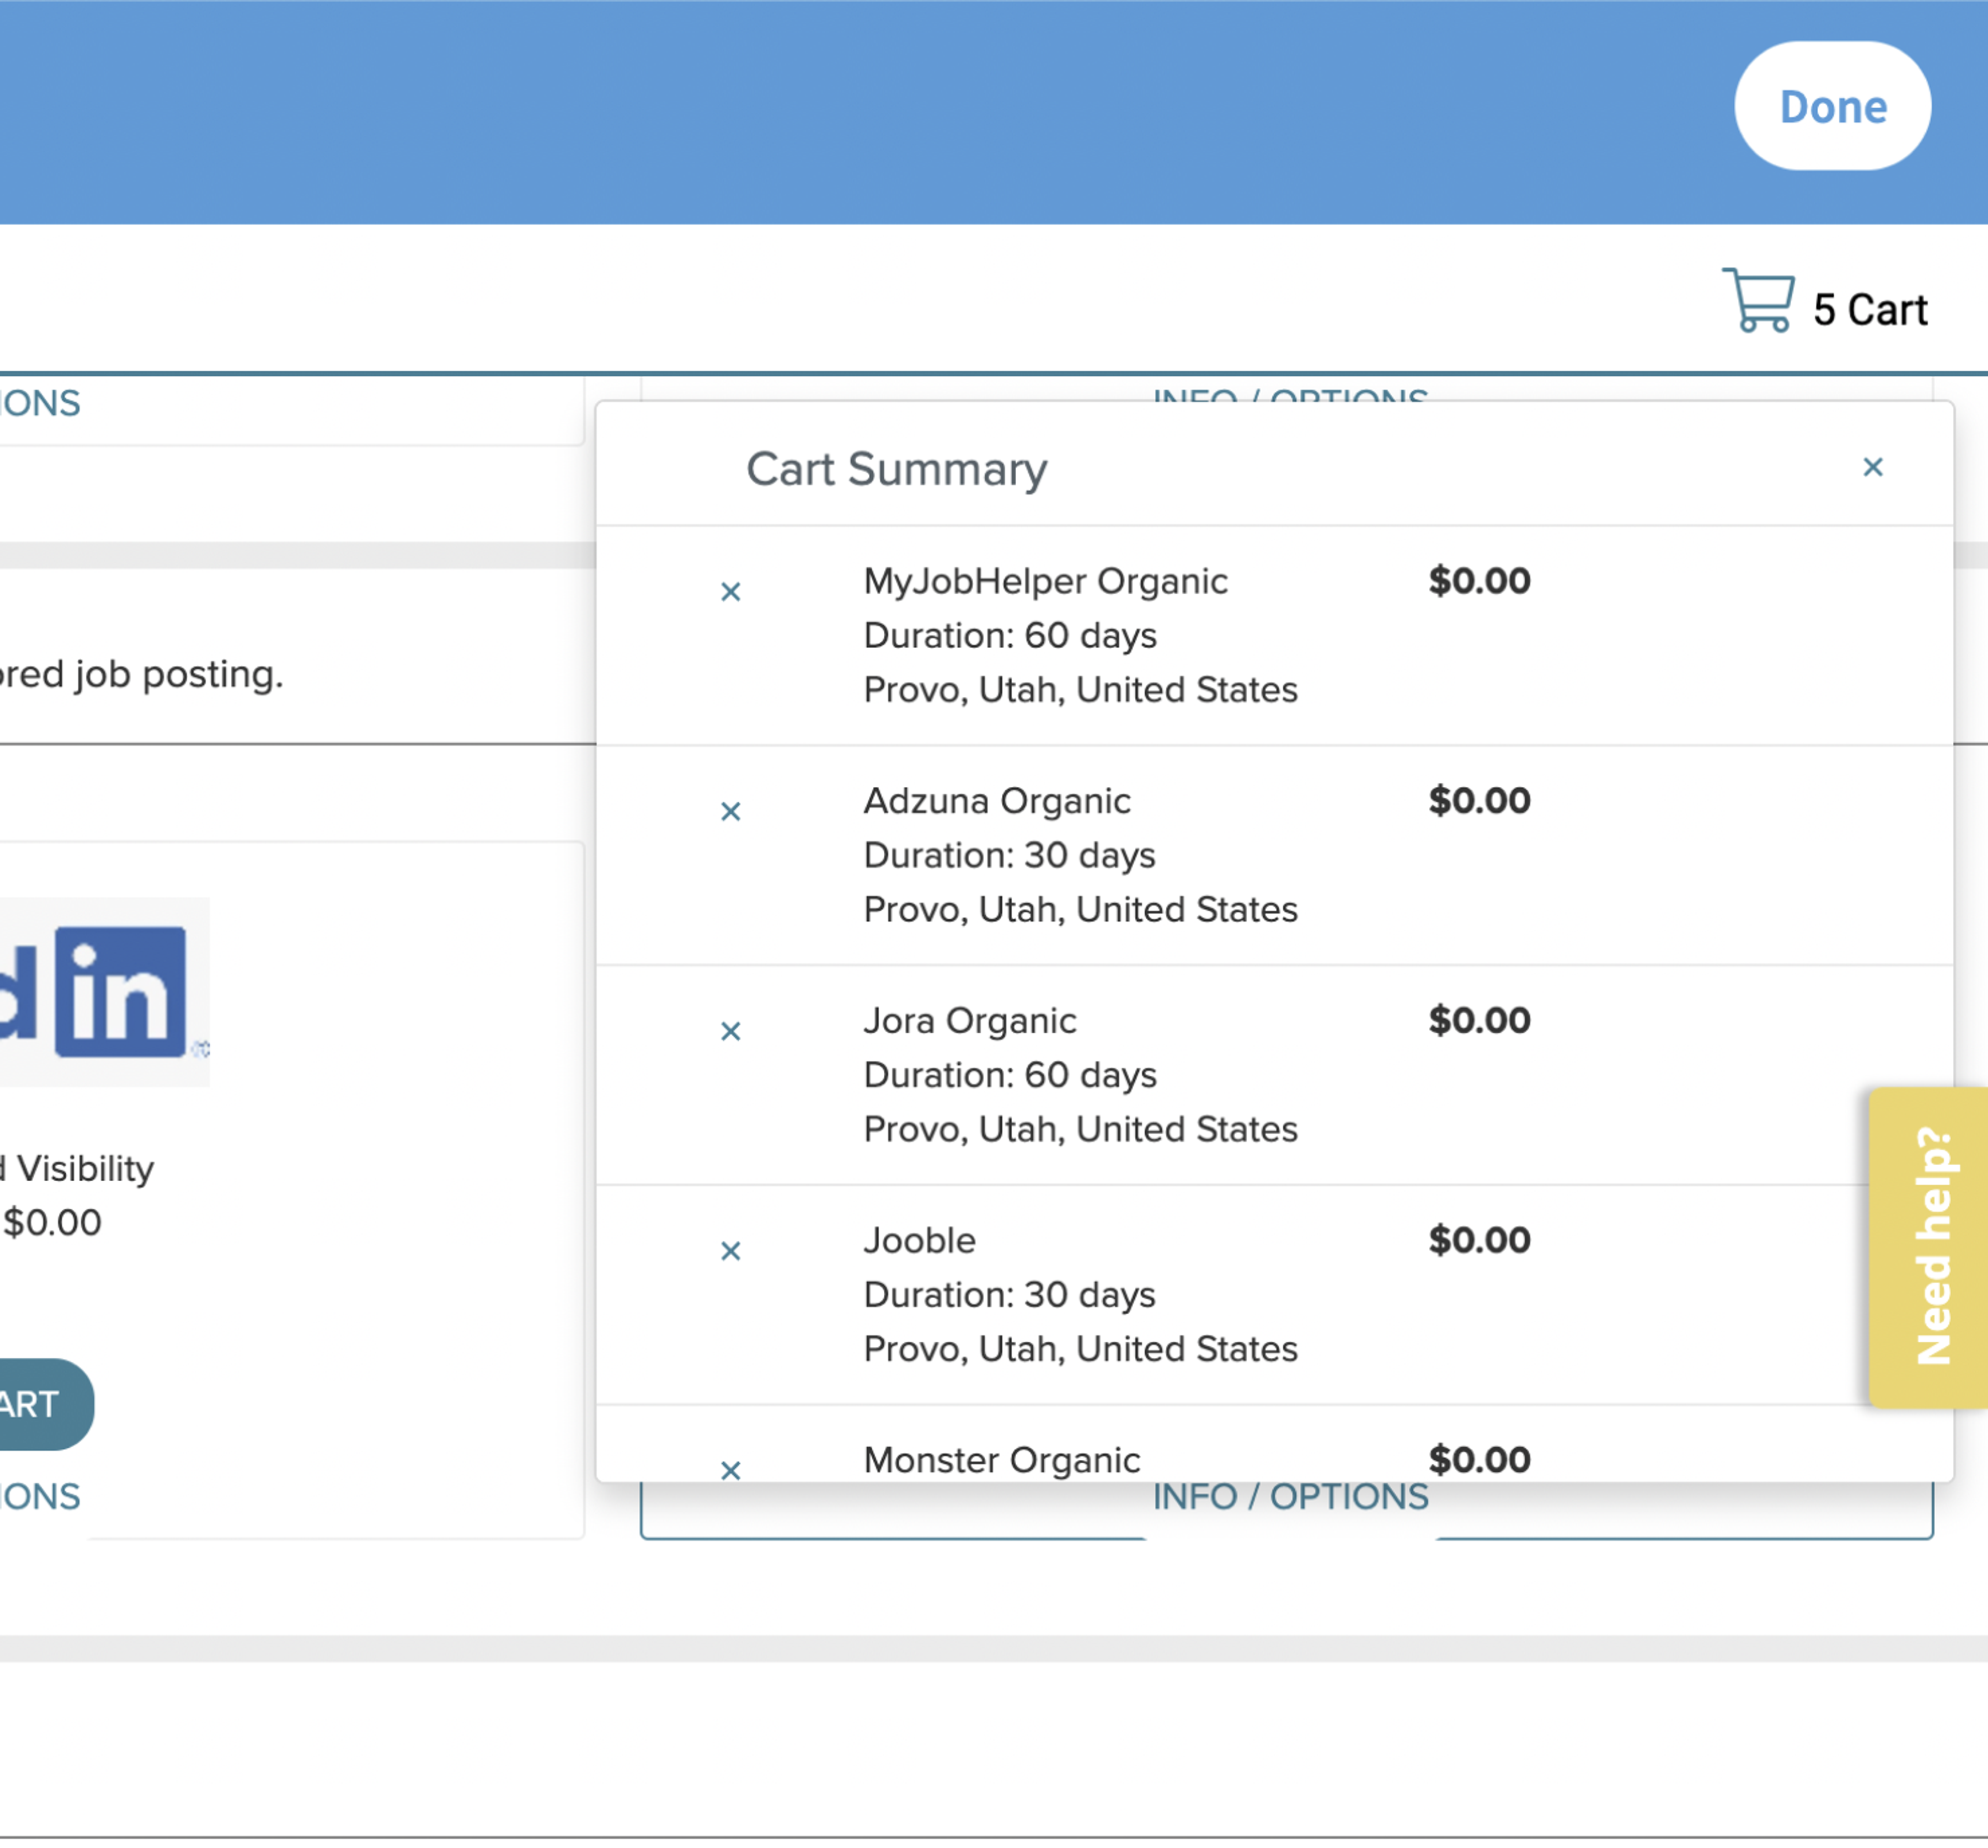
Task: Open the options link under the LinkedIn card
Action: [x=40, y=1497]
